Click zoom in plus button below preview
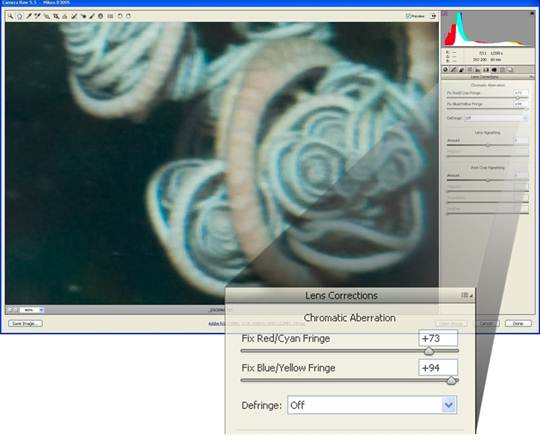 coord(15,310)
